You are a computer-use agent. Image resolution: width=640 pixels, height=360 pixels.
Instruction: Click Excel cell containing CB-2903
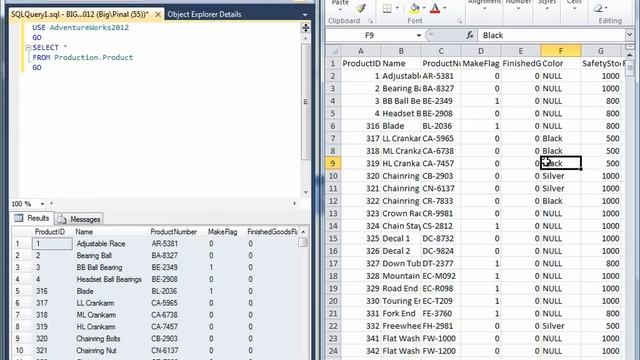441,176
